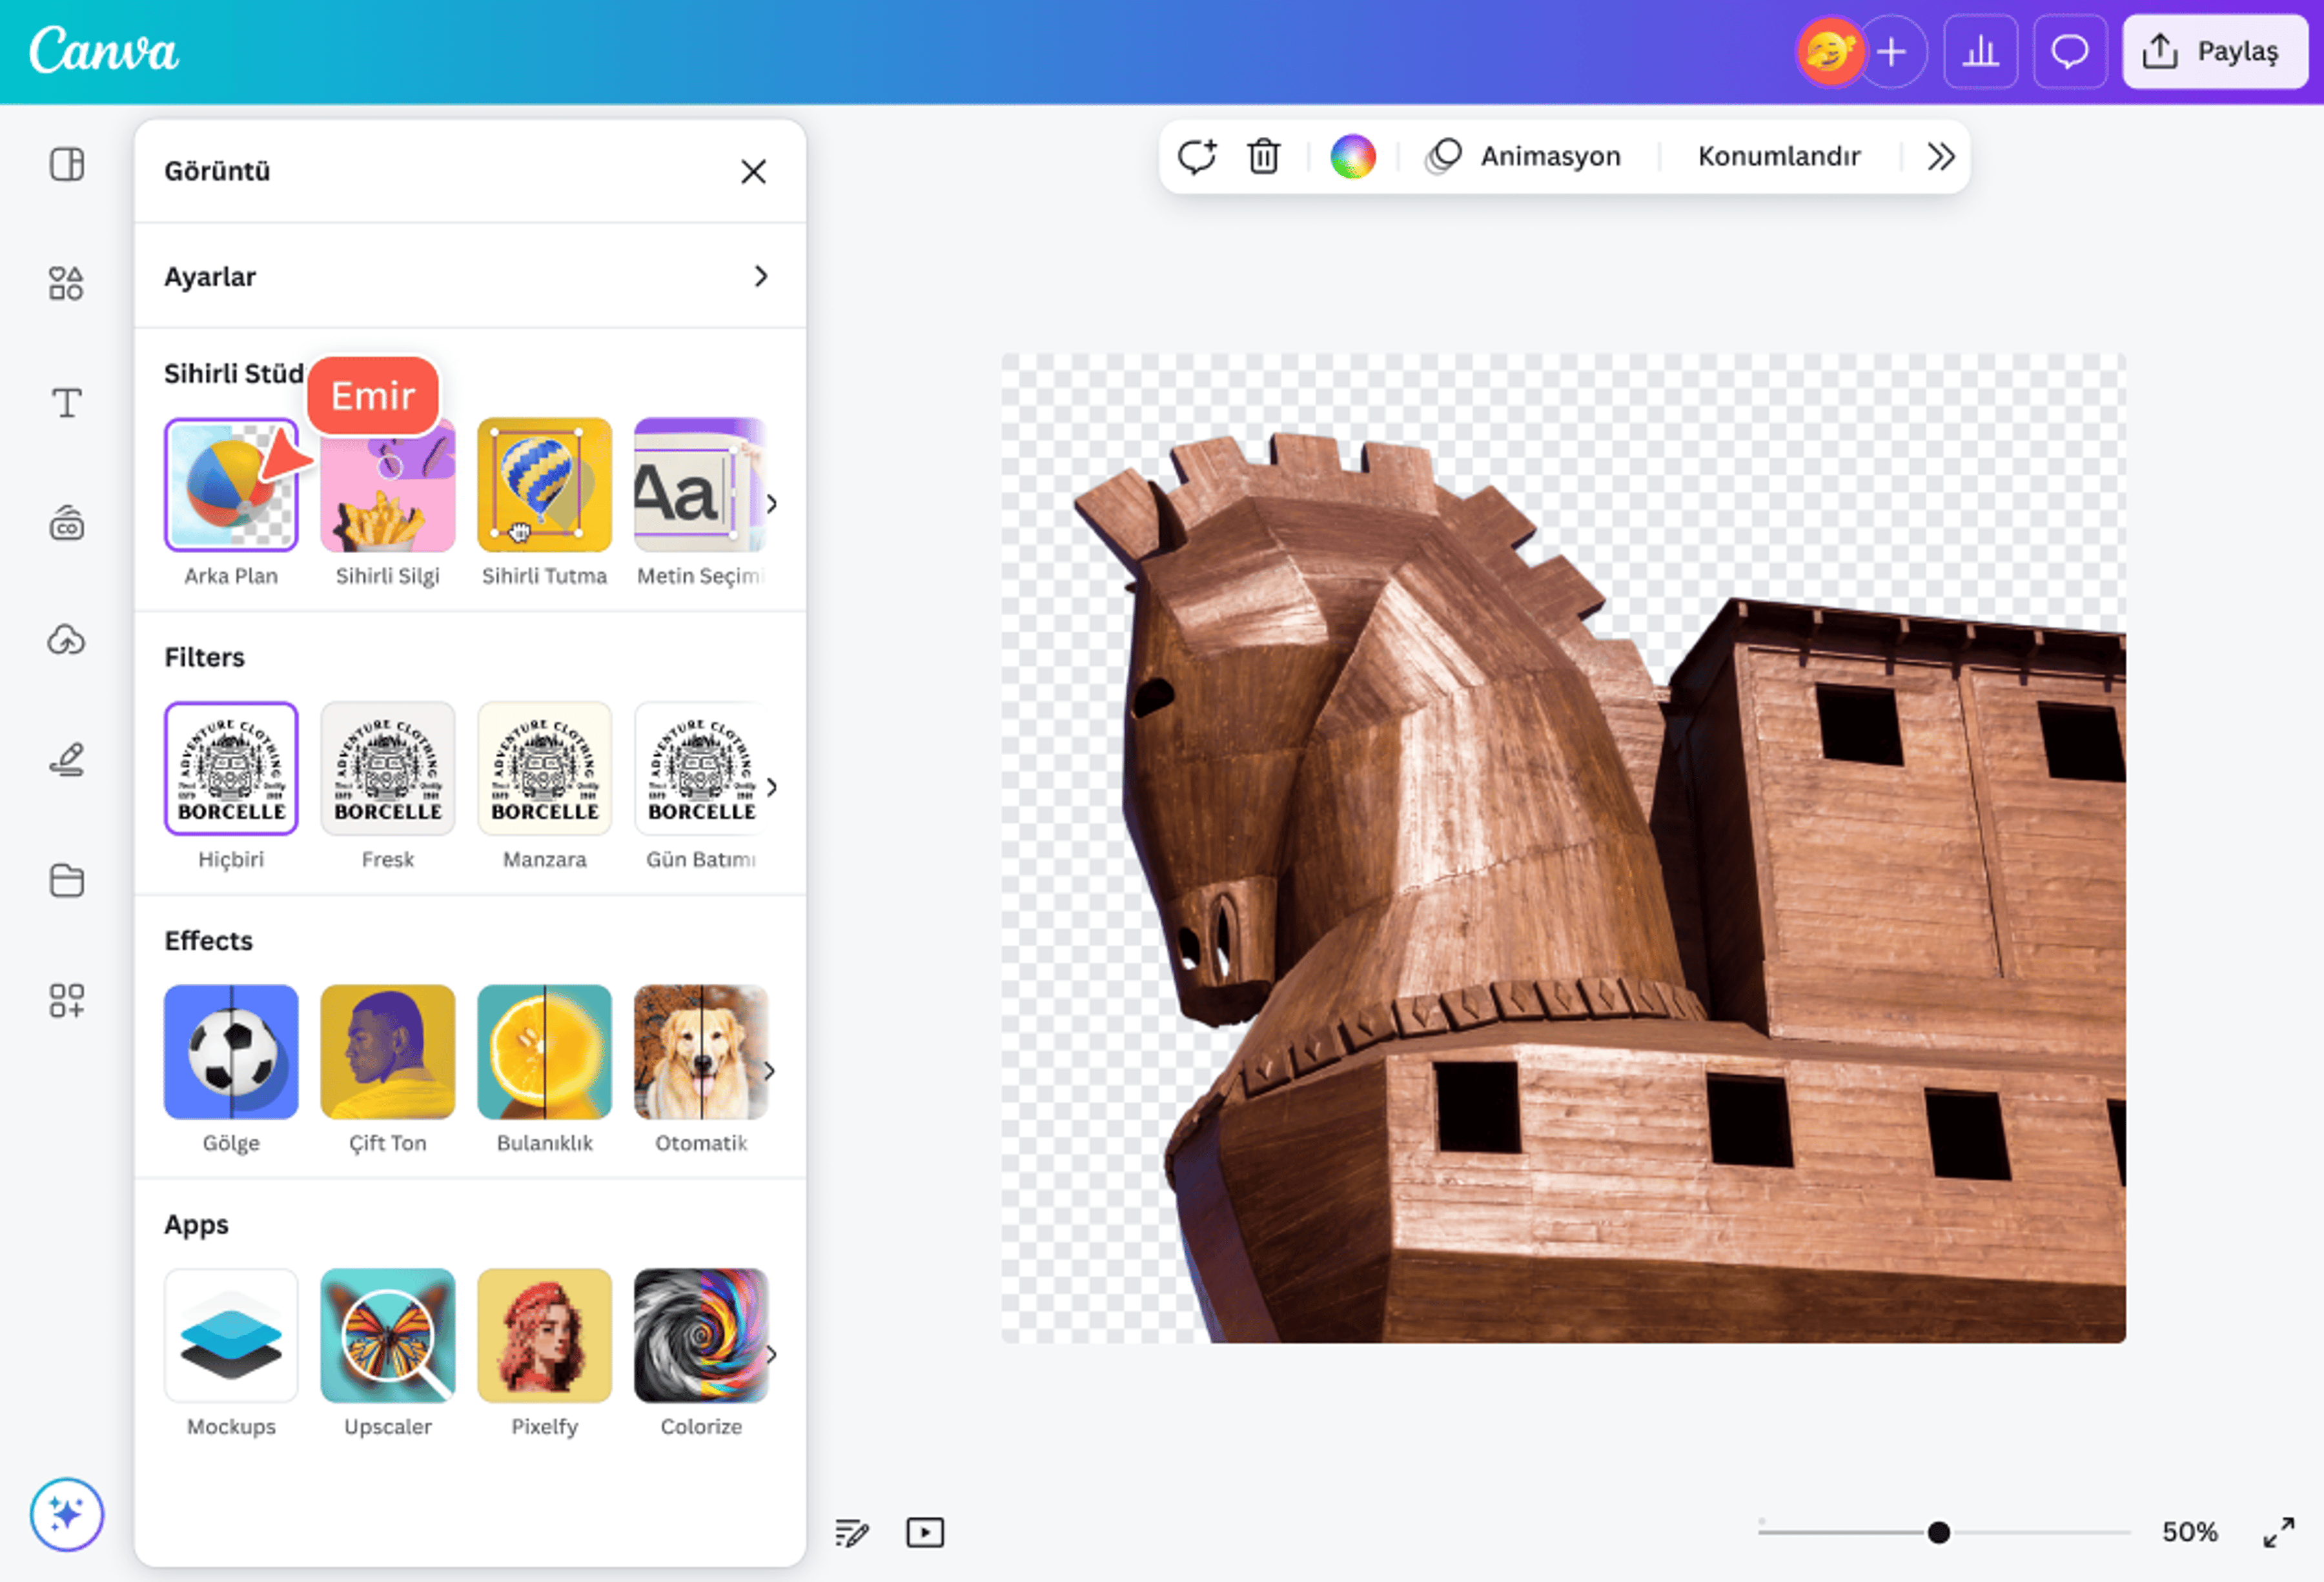The image size is (2324, 1582).
Task: Enter fullscreen with expand arrows icon
Action: point(2279,1532)
